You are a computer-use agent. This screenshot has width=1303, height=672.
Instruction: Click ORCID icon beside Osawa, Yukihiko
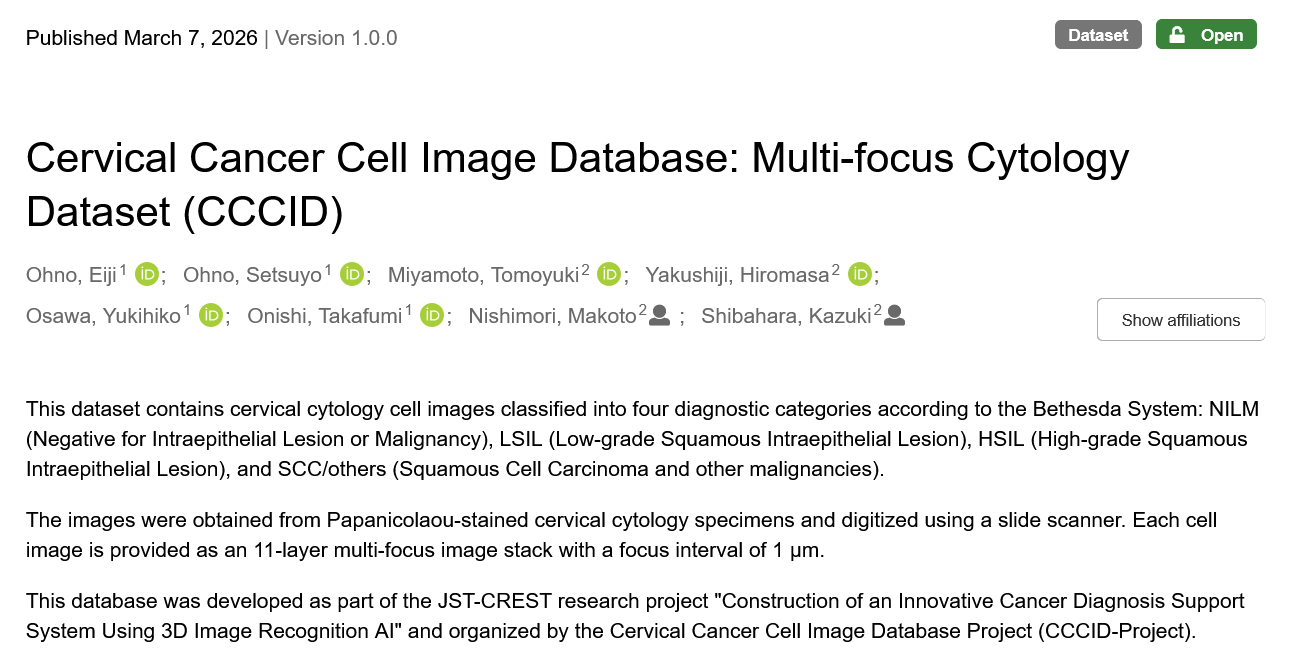point(210,316)
